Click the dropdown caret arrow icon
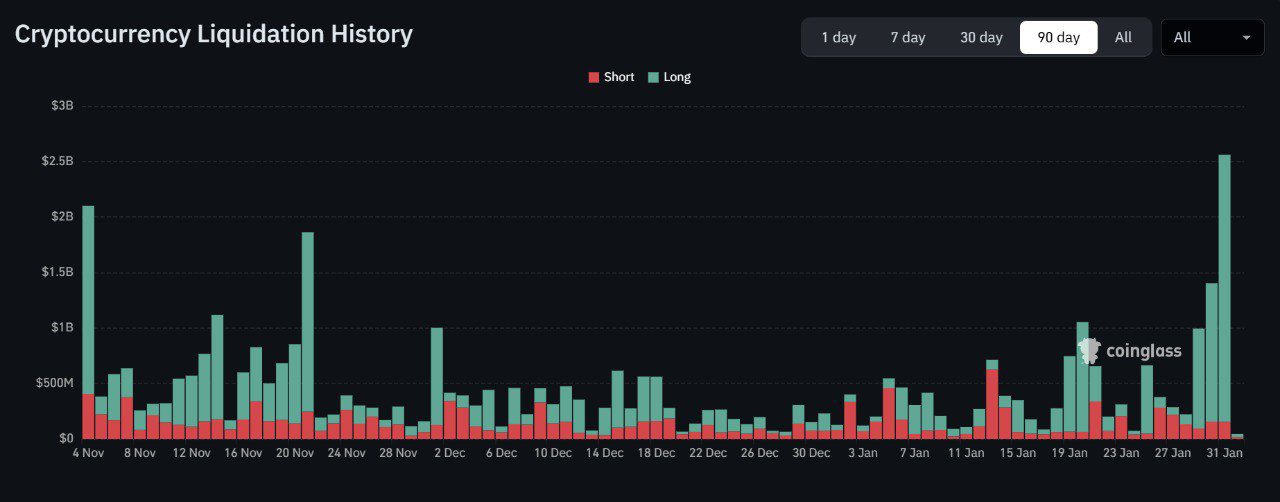The image size is (1280, 502). click(1246, 37)
